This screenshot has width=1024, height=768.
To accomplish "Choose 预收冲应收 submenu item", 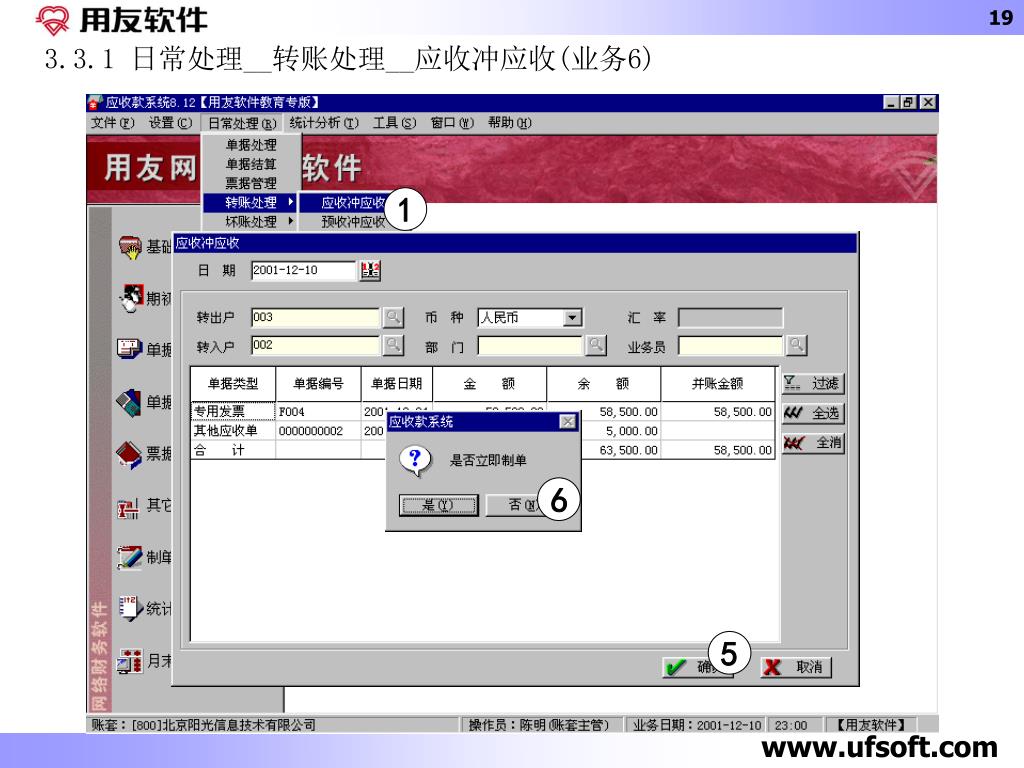I will coord(353,222).
